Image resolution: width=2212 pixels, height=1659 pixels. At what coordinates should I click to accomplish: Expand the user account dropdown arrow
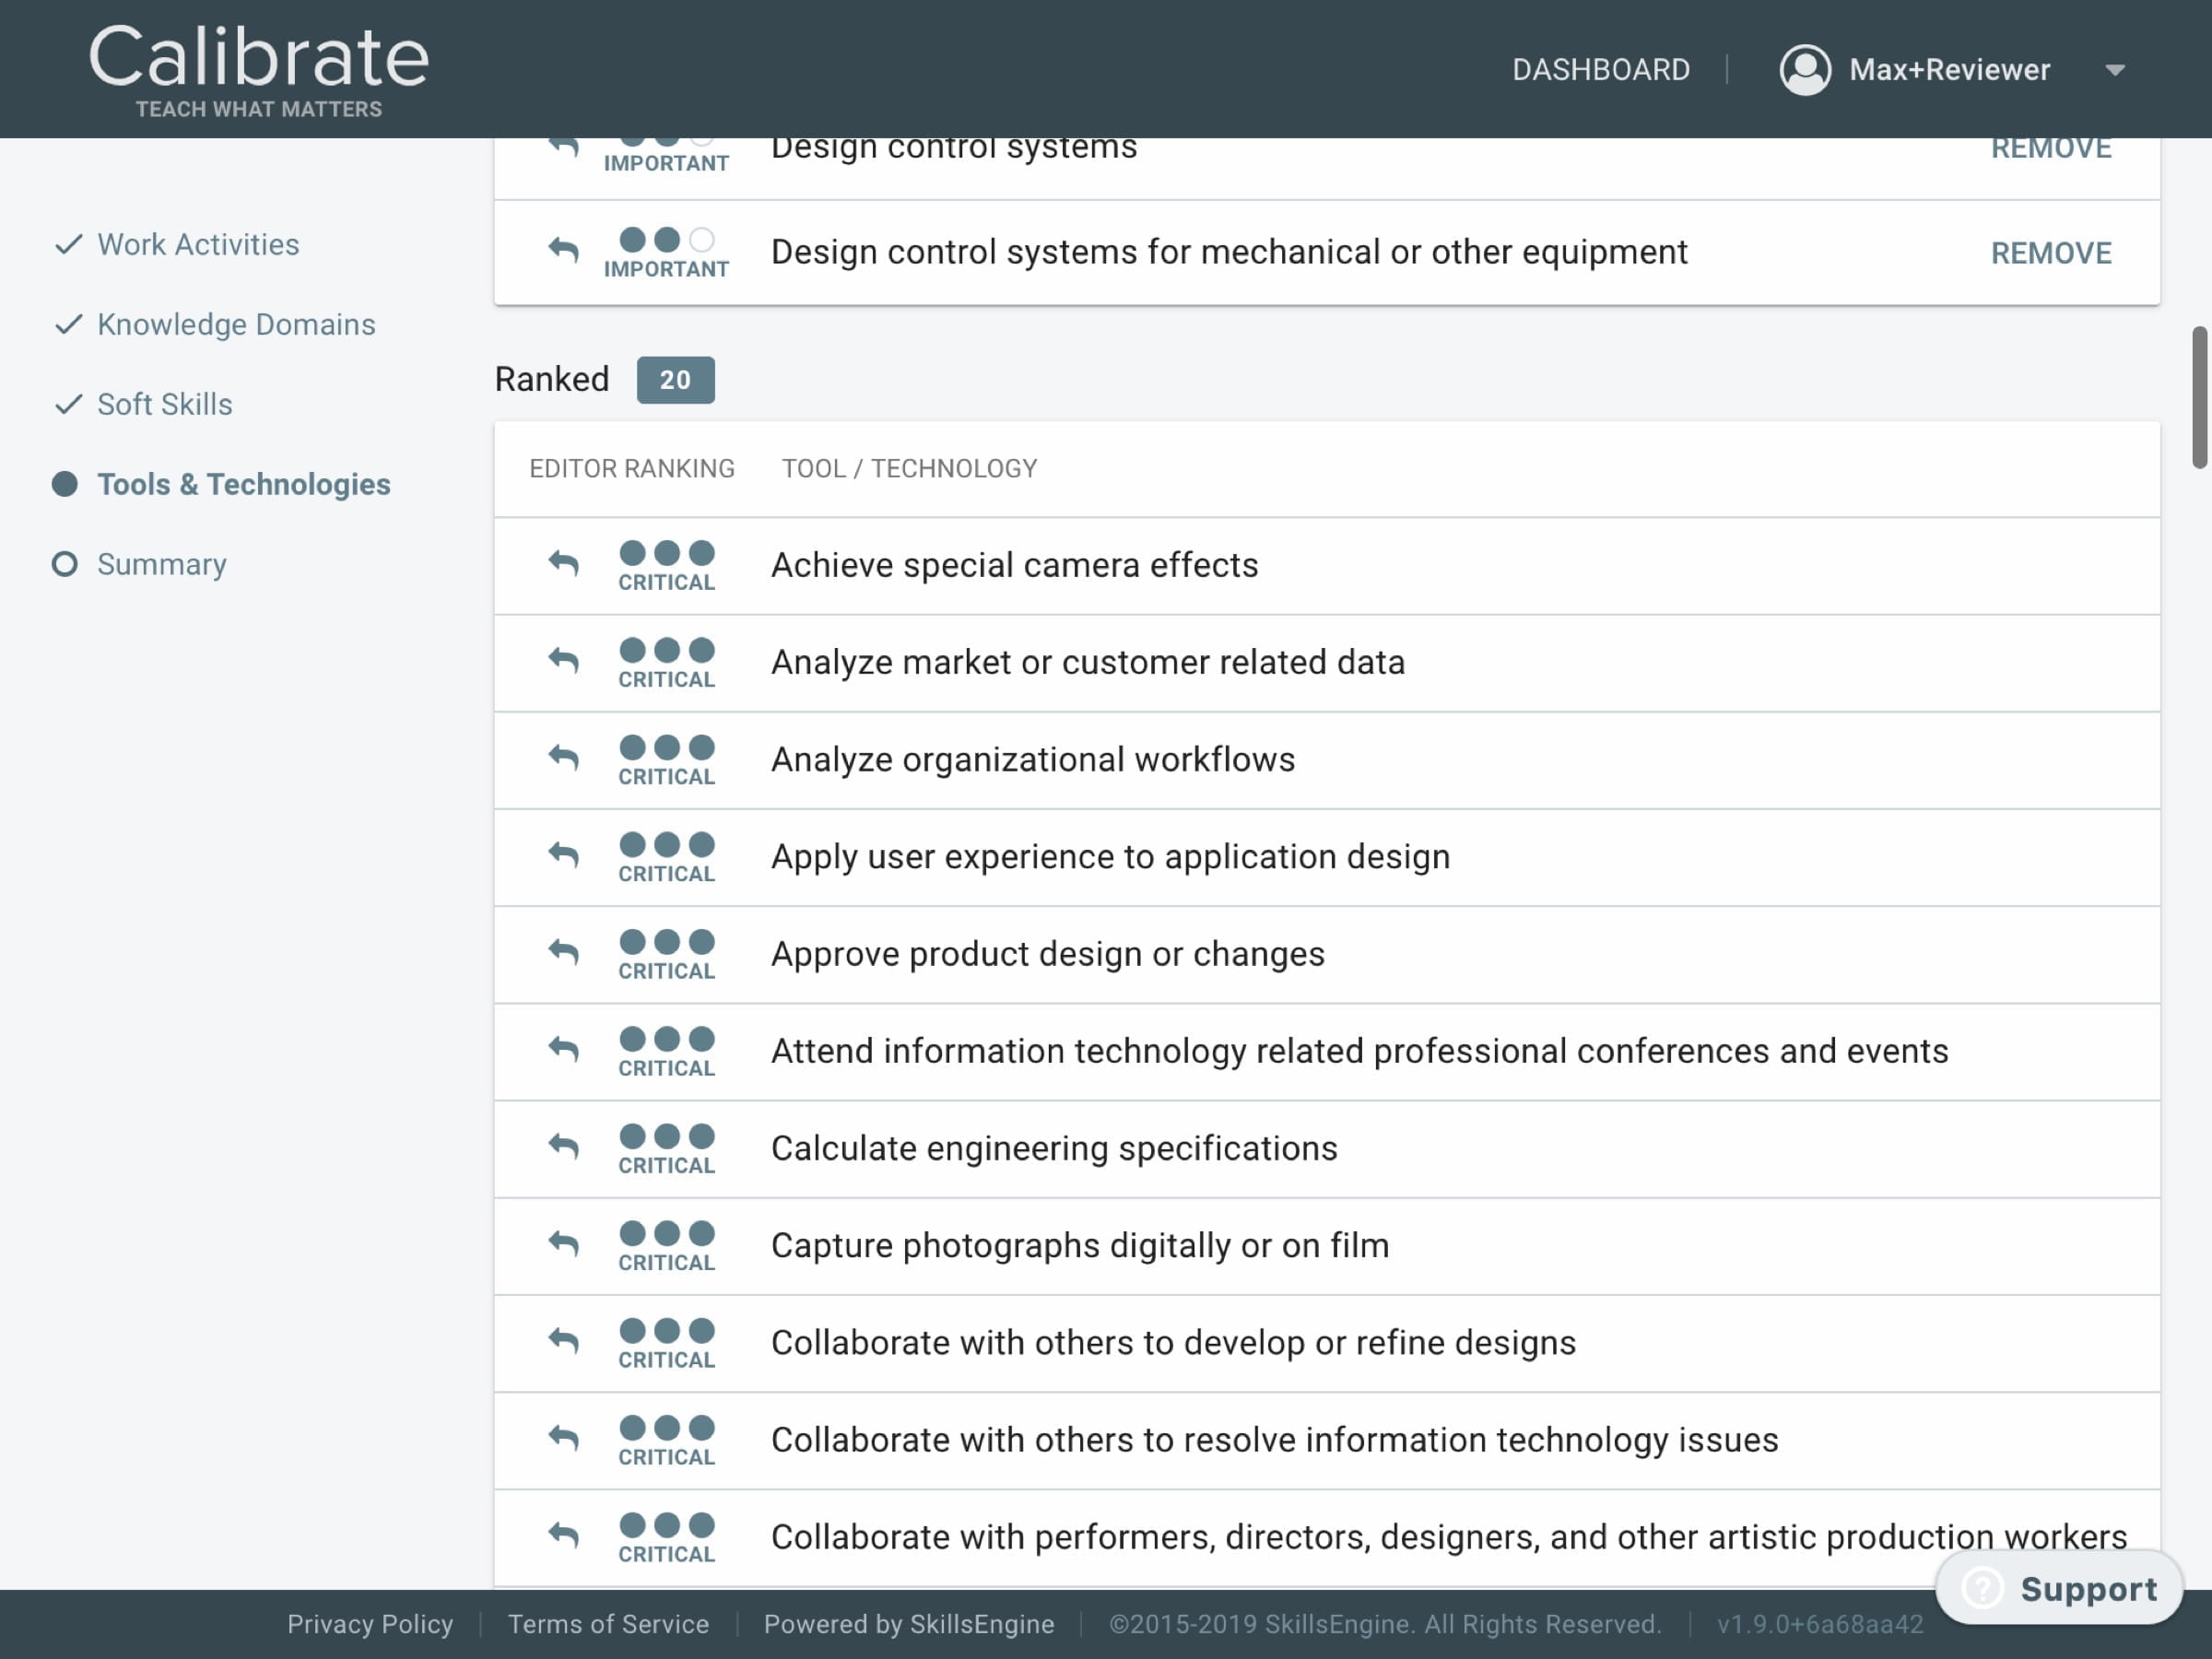[2114, 70]
